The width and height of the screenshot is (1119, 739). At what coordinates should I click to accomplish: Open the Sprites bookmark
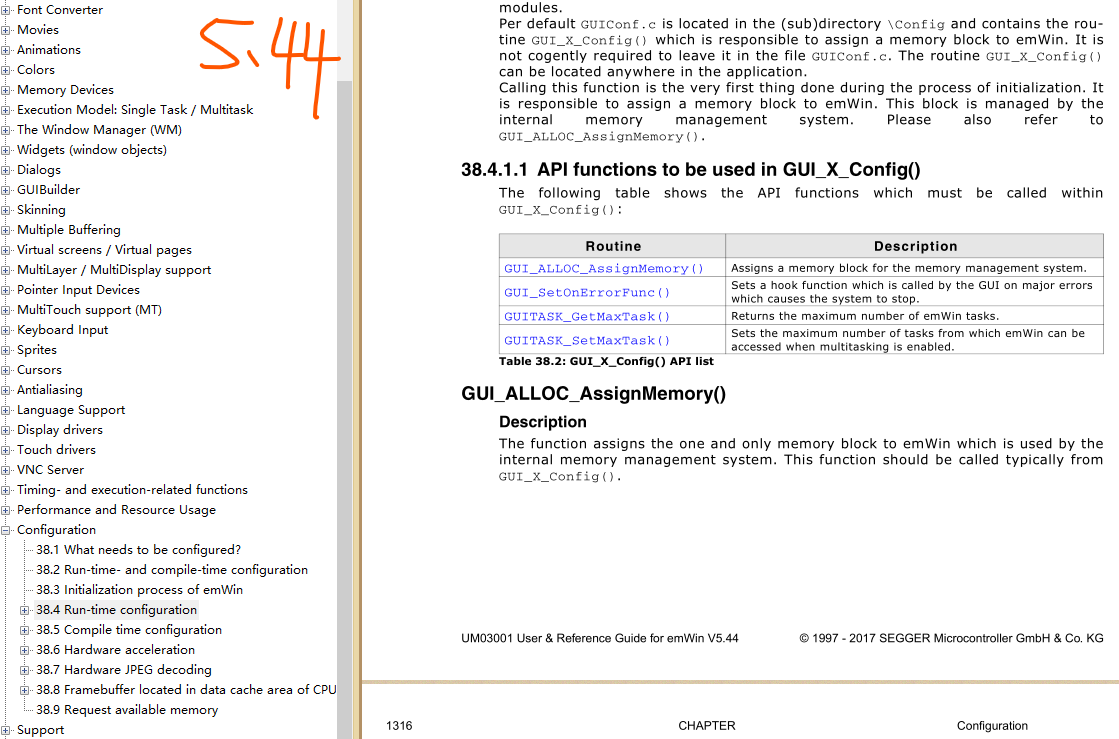[x=37, y=350]
